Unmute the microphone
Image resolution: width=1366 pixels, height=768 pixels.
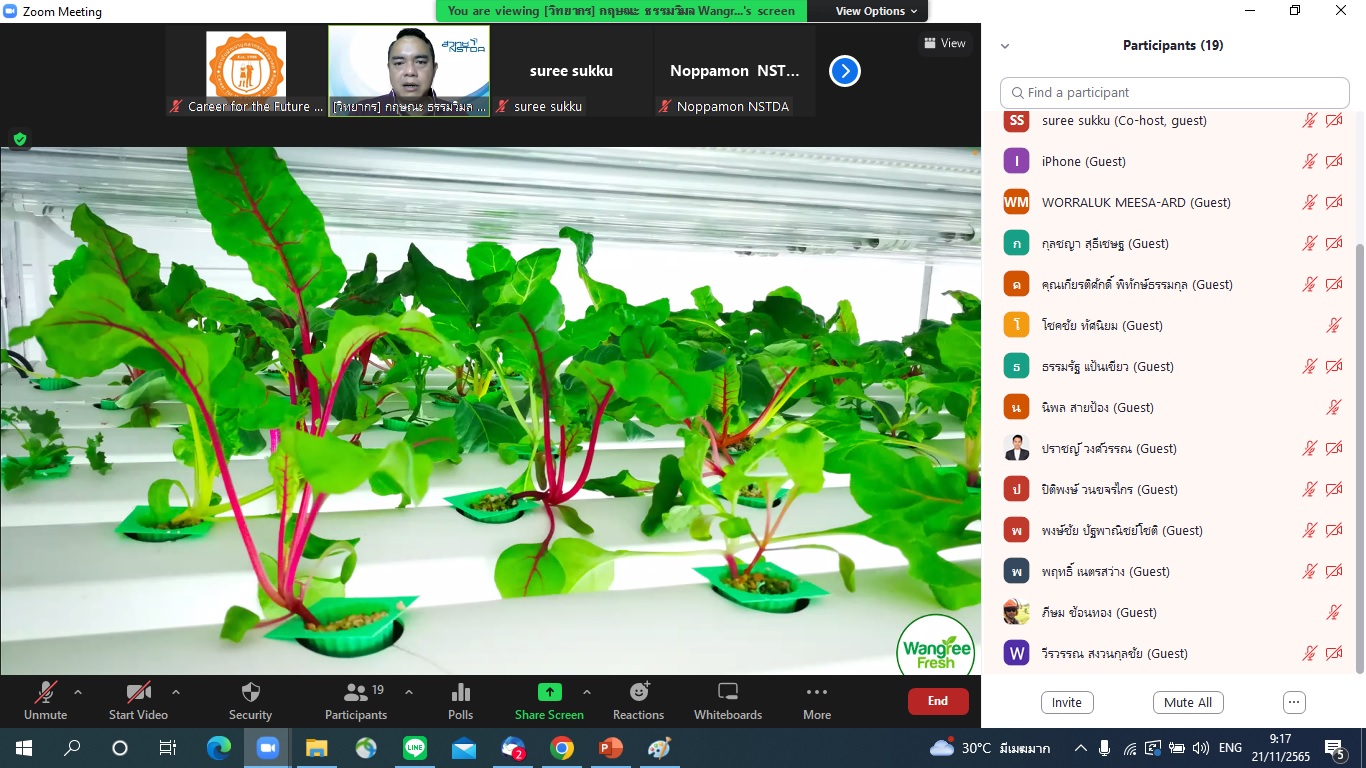(45, 693)
